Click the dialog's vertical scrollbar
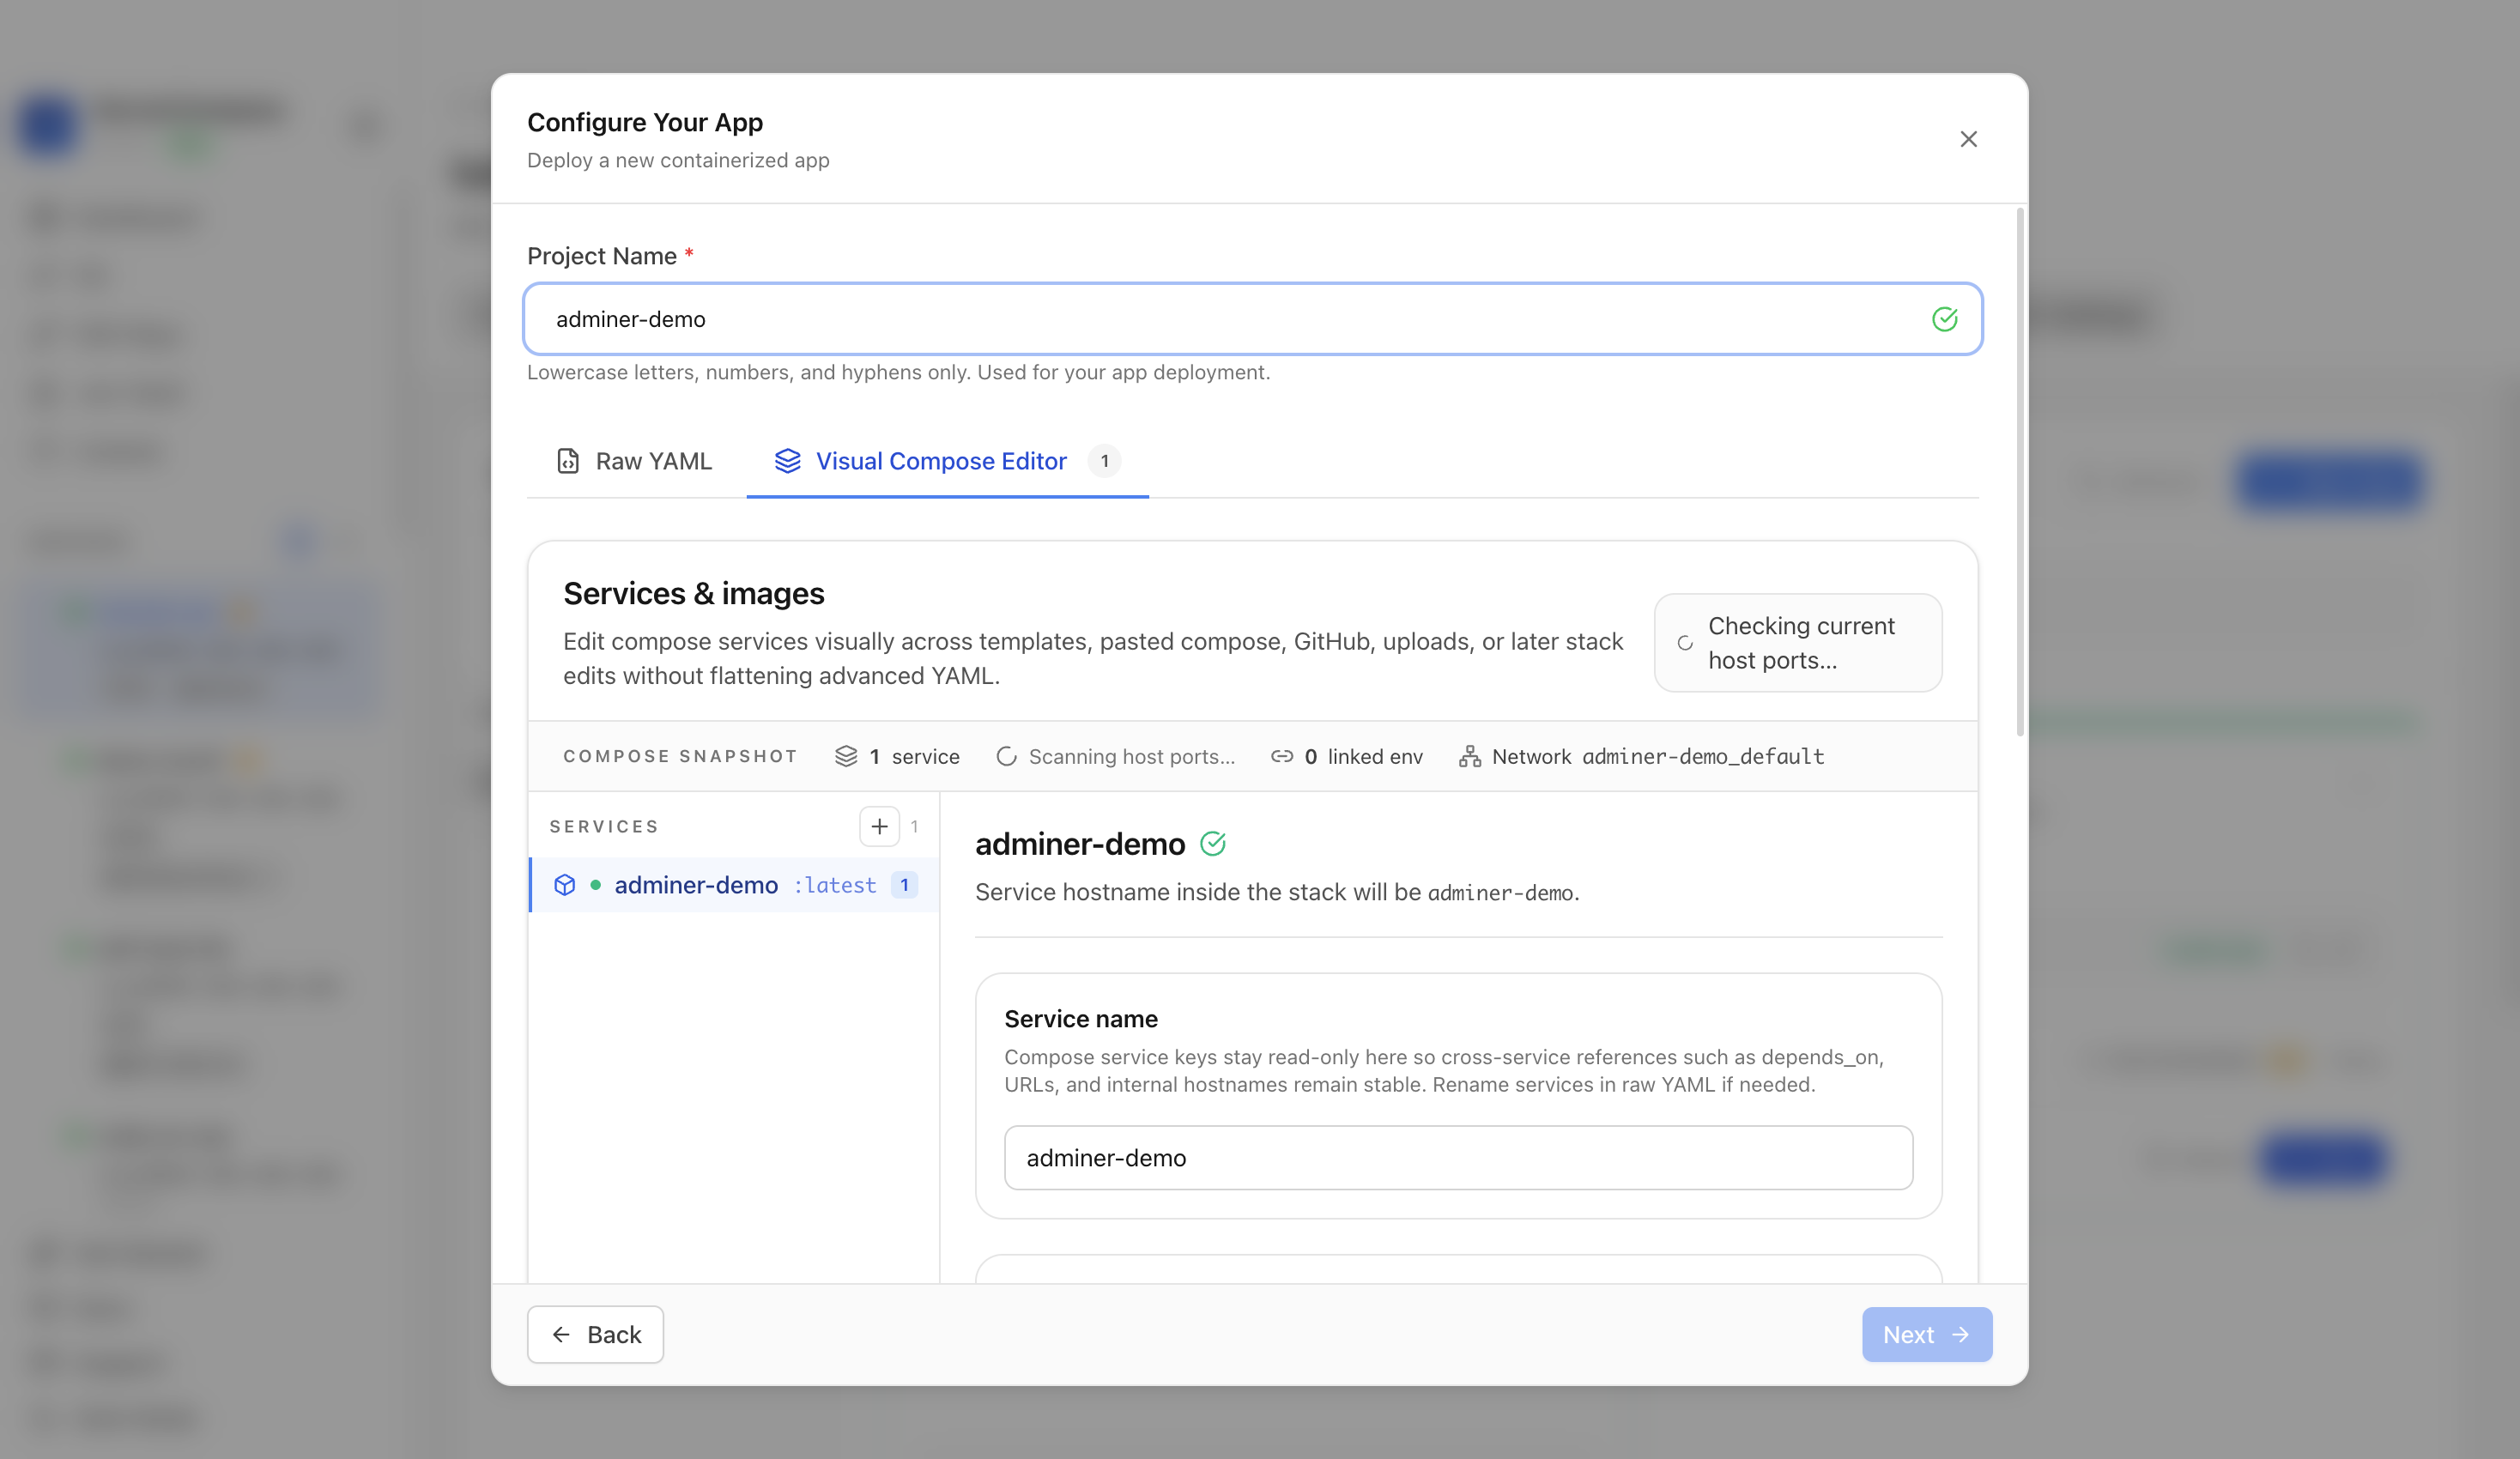The image size is (2520, 1459). click(2020, 470)
